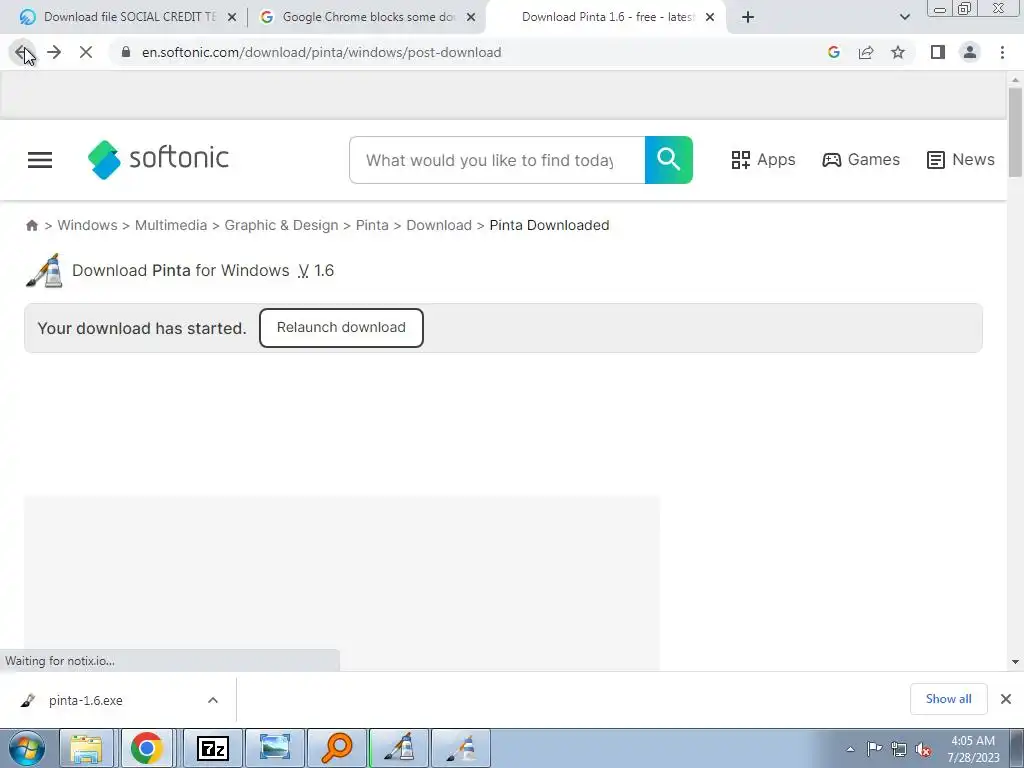The height and width of the screenshot is (768, 1024).
Task: Show hidden tray icons arrow
Action: click(x=850, y=749)
